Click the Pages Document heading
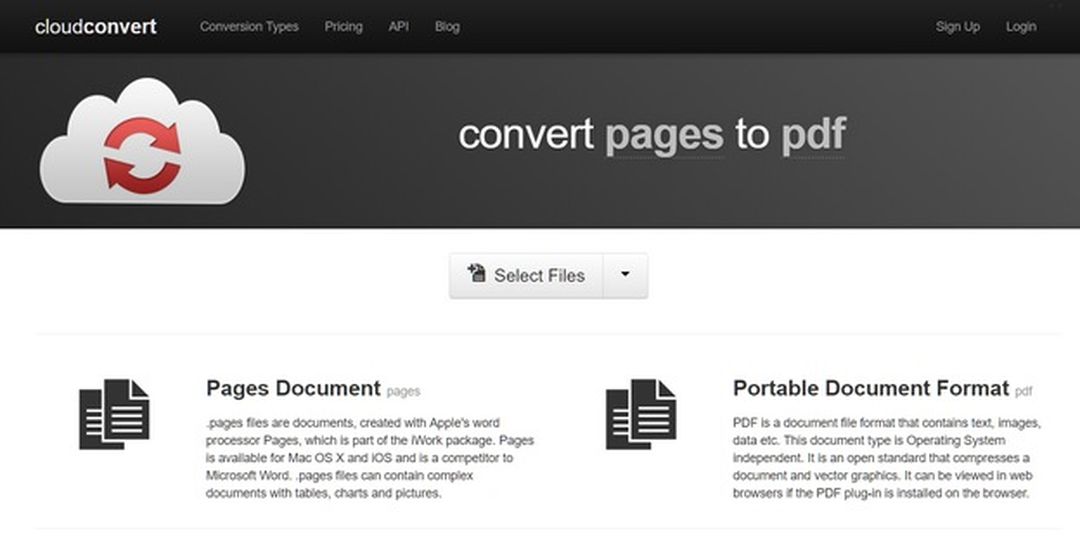This screenshot has width=1080, height=552. 293,388
